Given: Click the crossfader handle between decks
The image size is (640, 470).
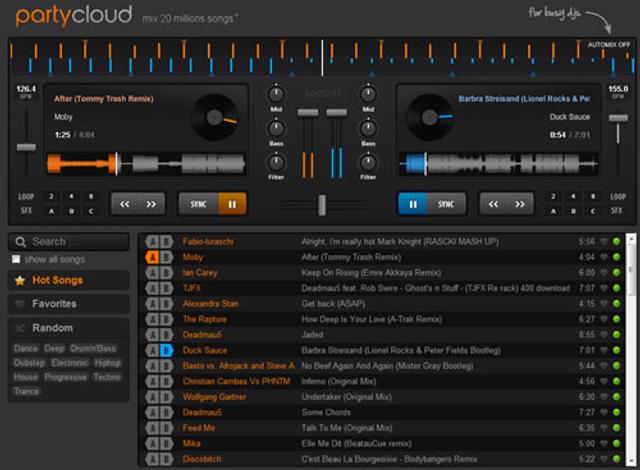Looking at the screenshot, I should tap(322, 205).
